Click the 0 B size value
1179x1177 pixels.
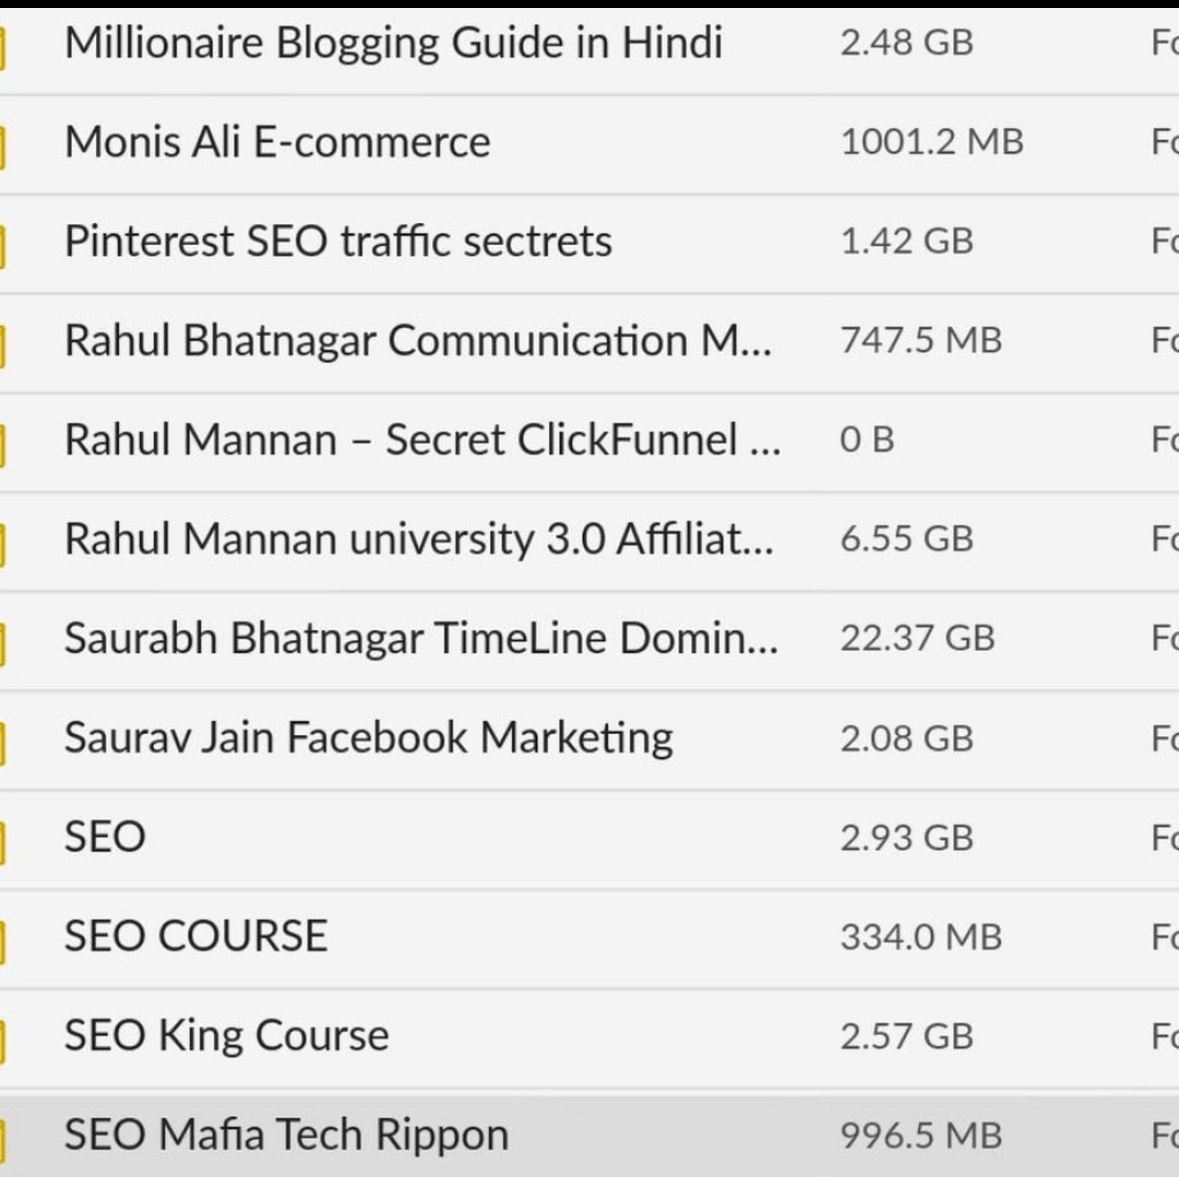[x=867, y=440]
